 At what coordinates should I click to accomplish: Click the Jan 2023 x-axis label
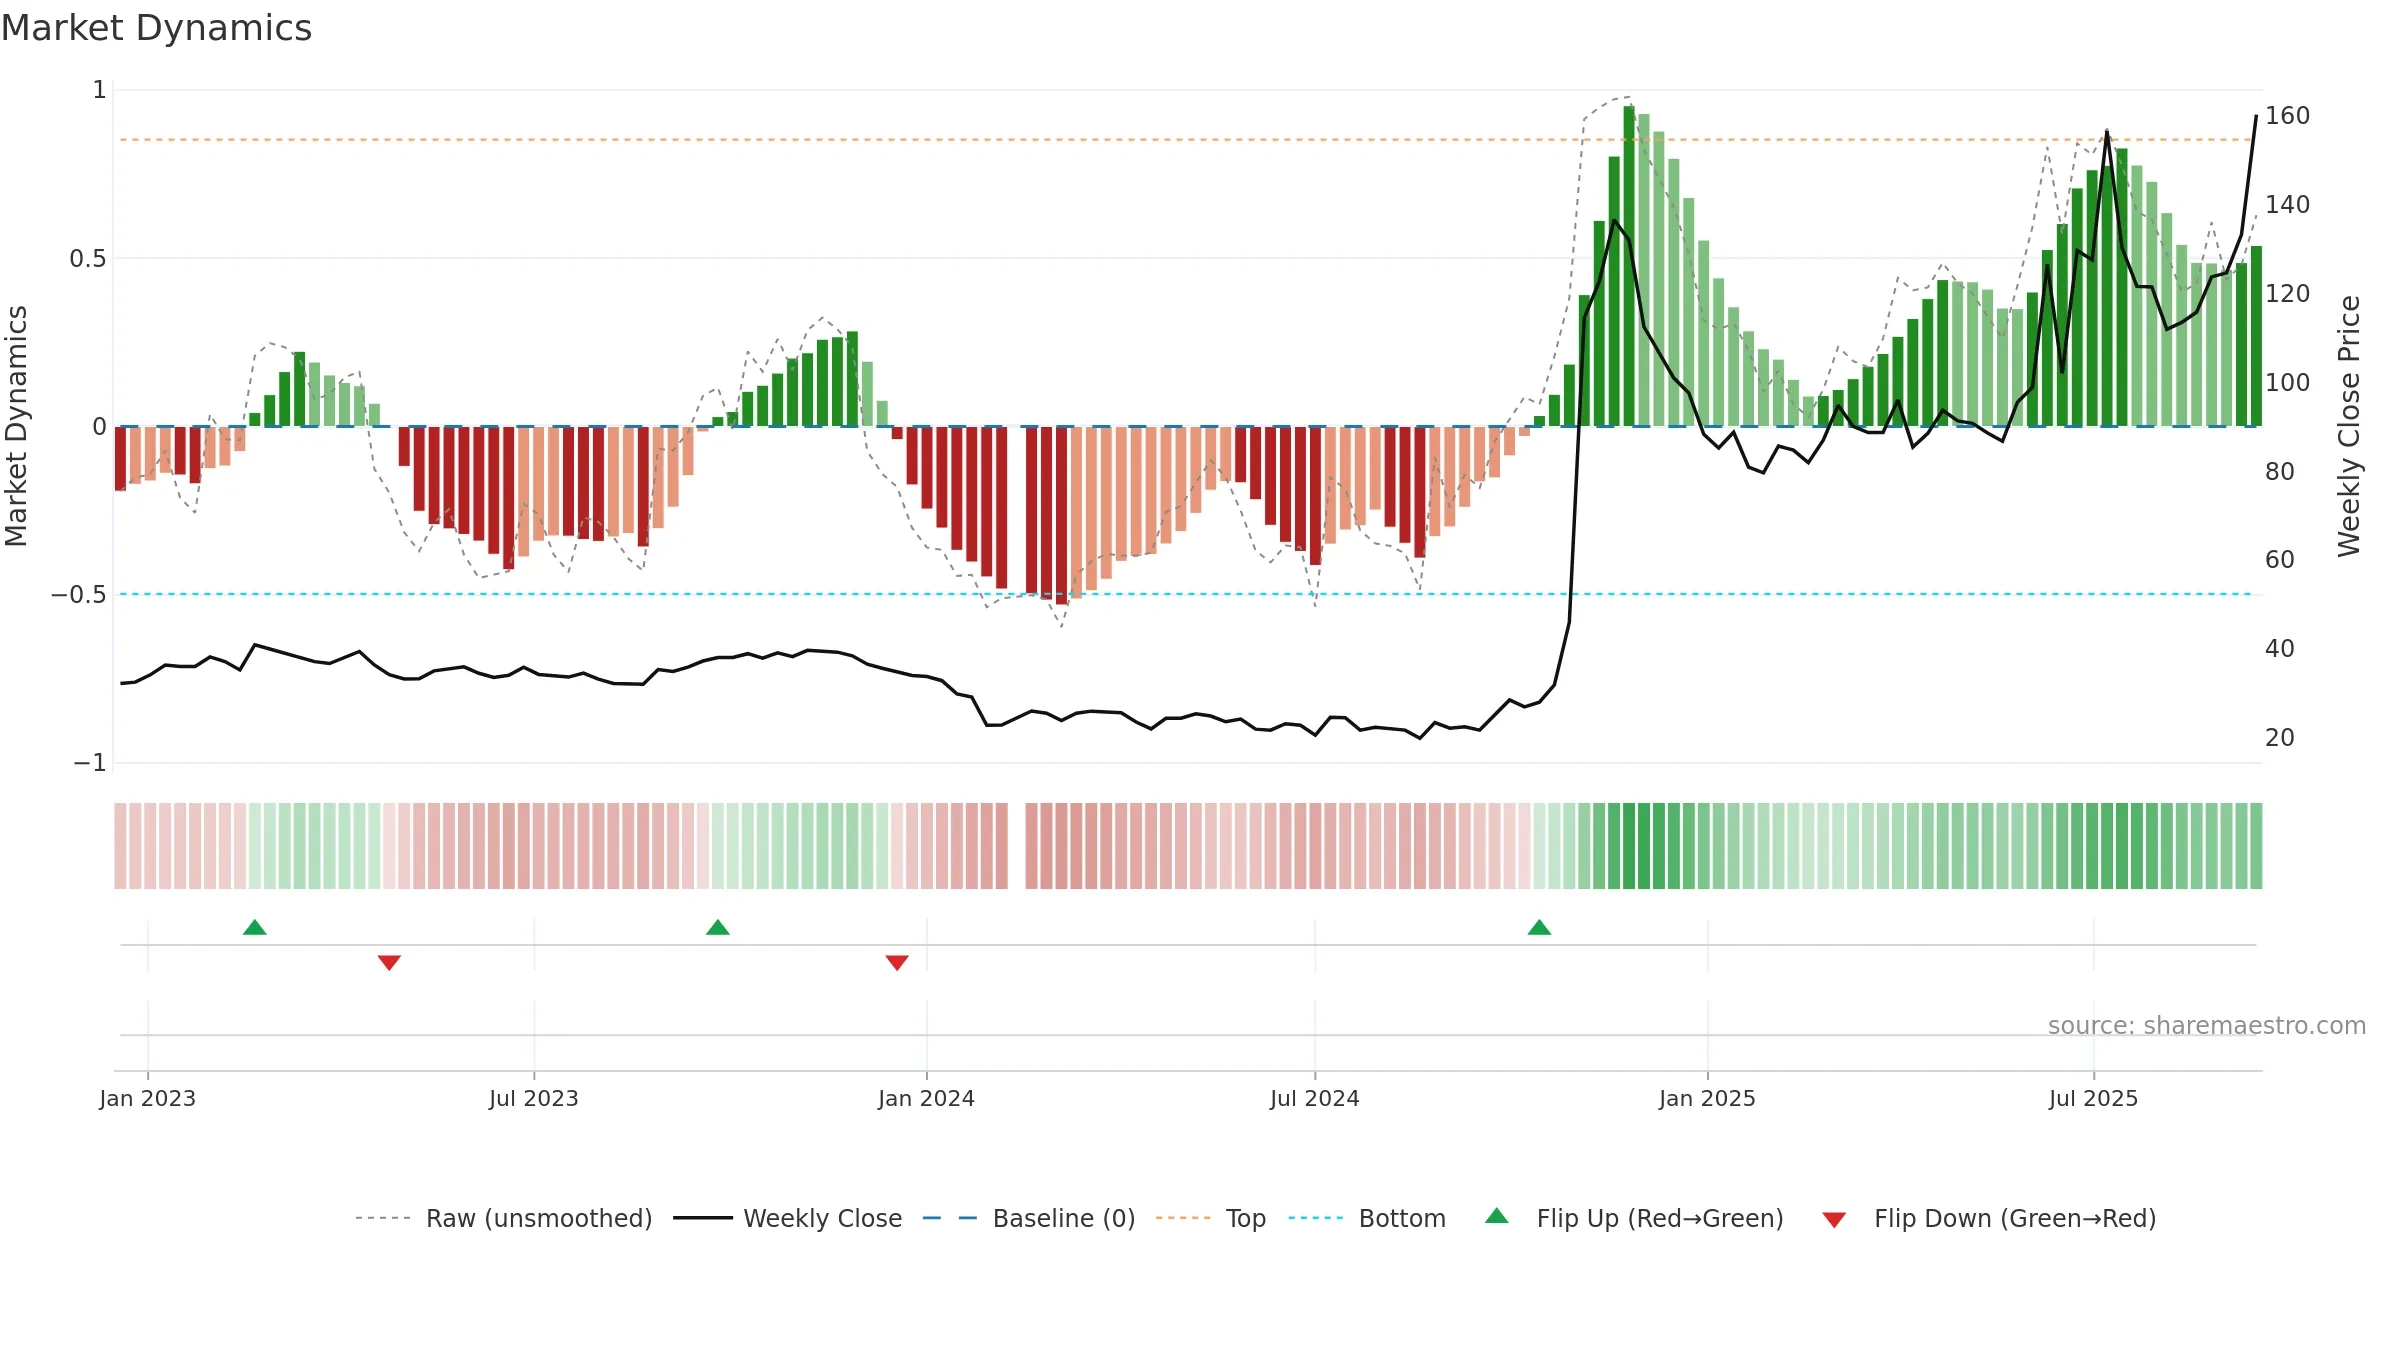(148, 1098)
